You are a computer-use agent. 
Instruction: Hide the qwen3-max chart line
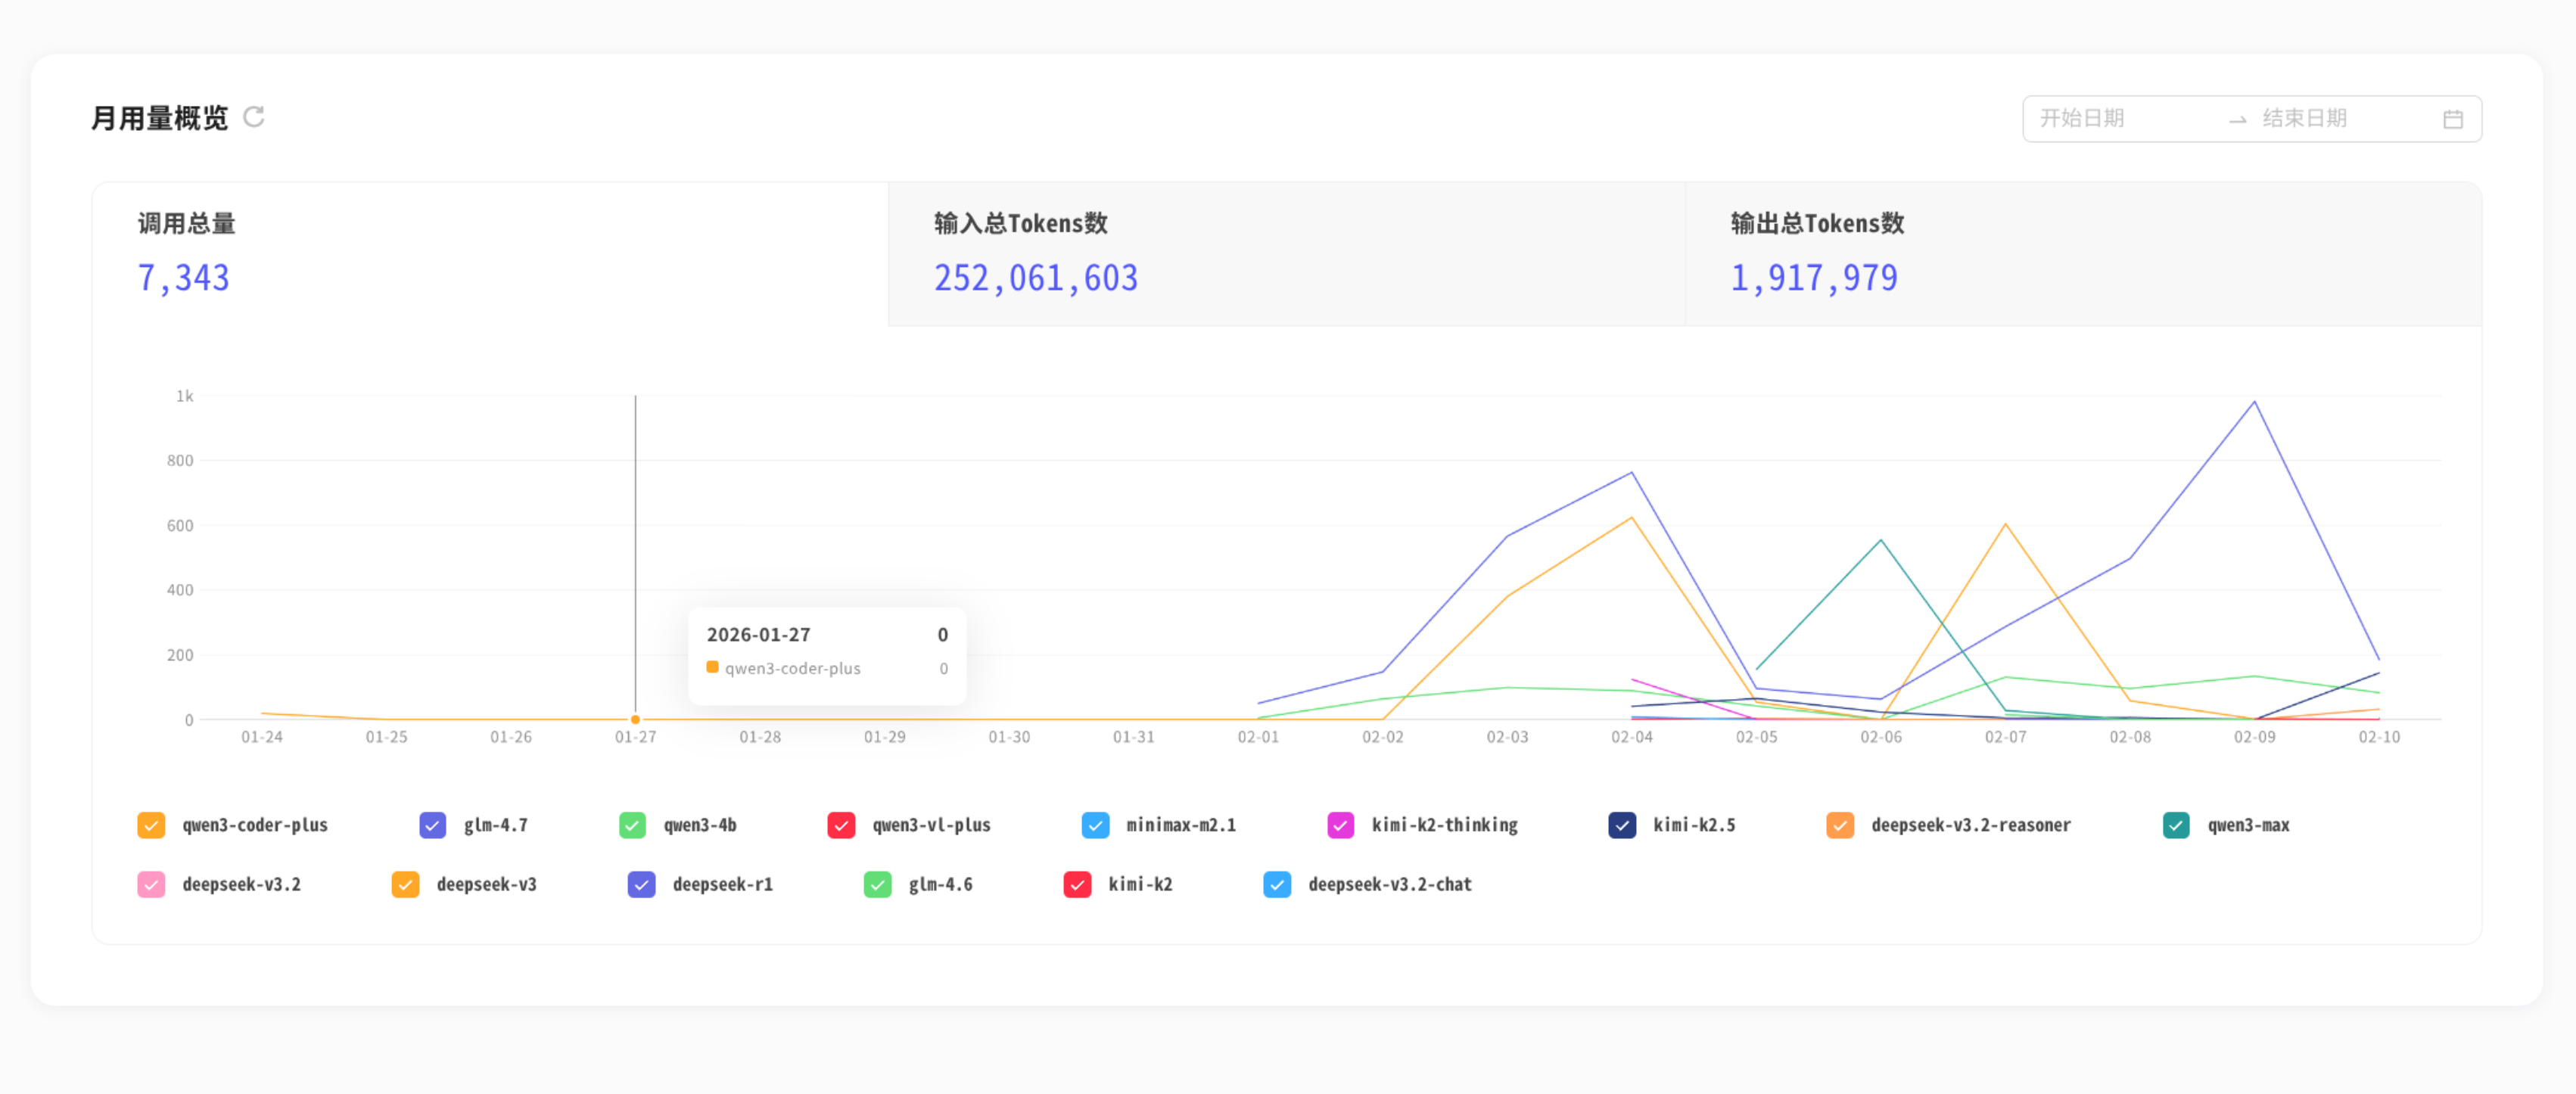[2176, 825]
